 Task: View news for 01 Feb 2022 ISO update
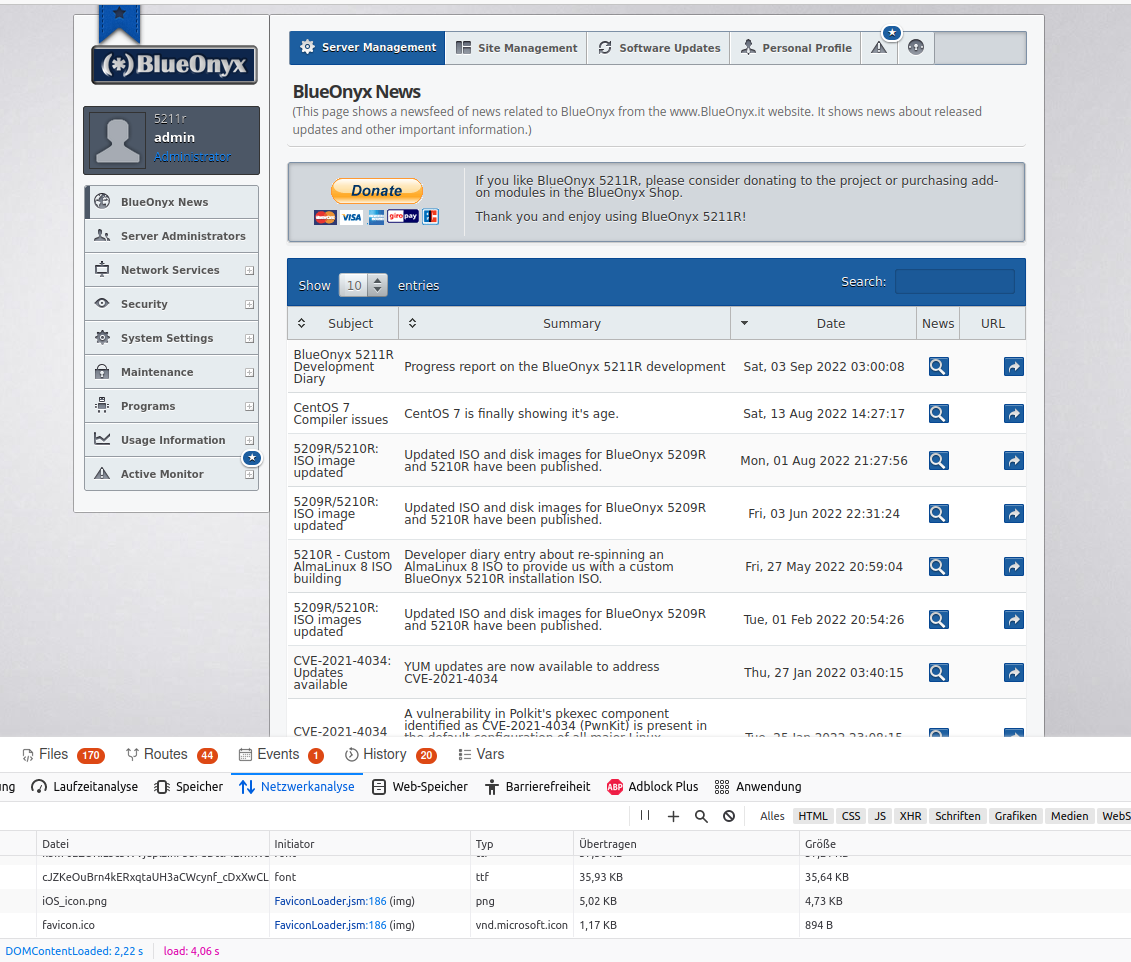click(938, 619)
